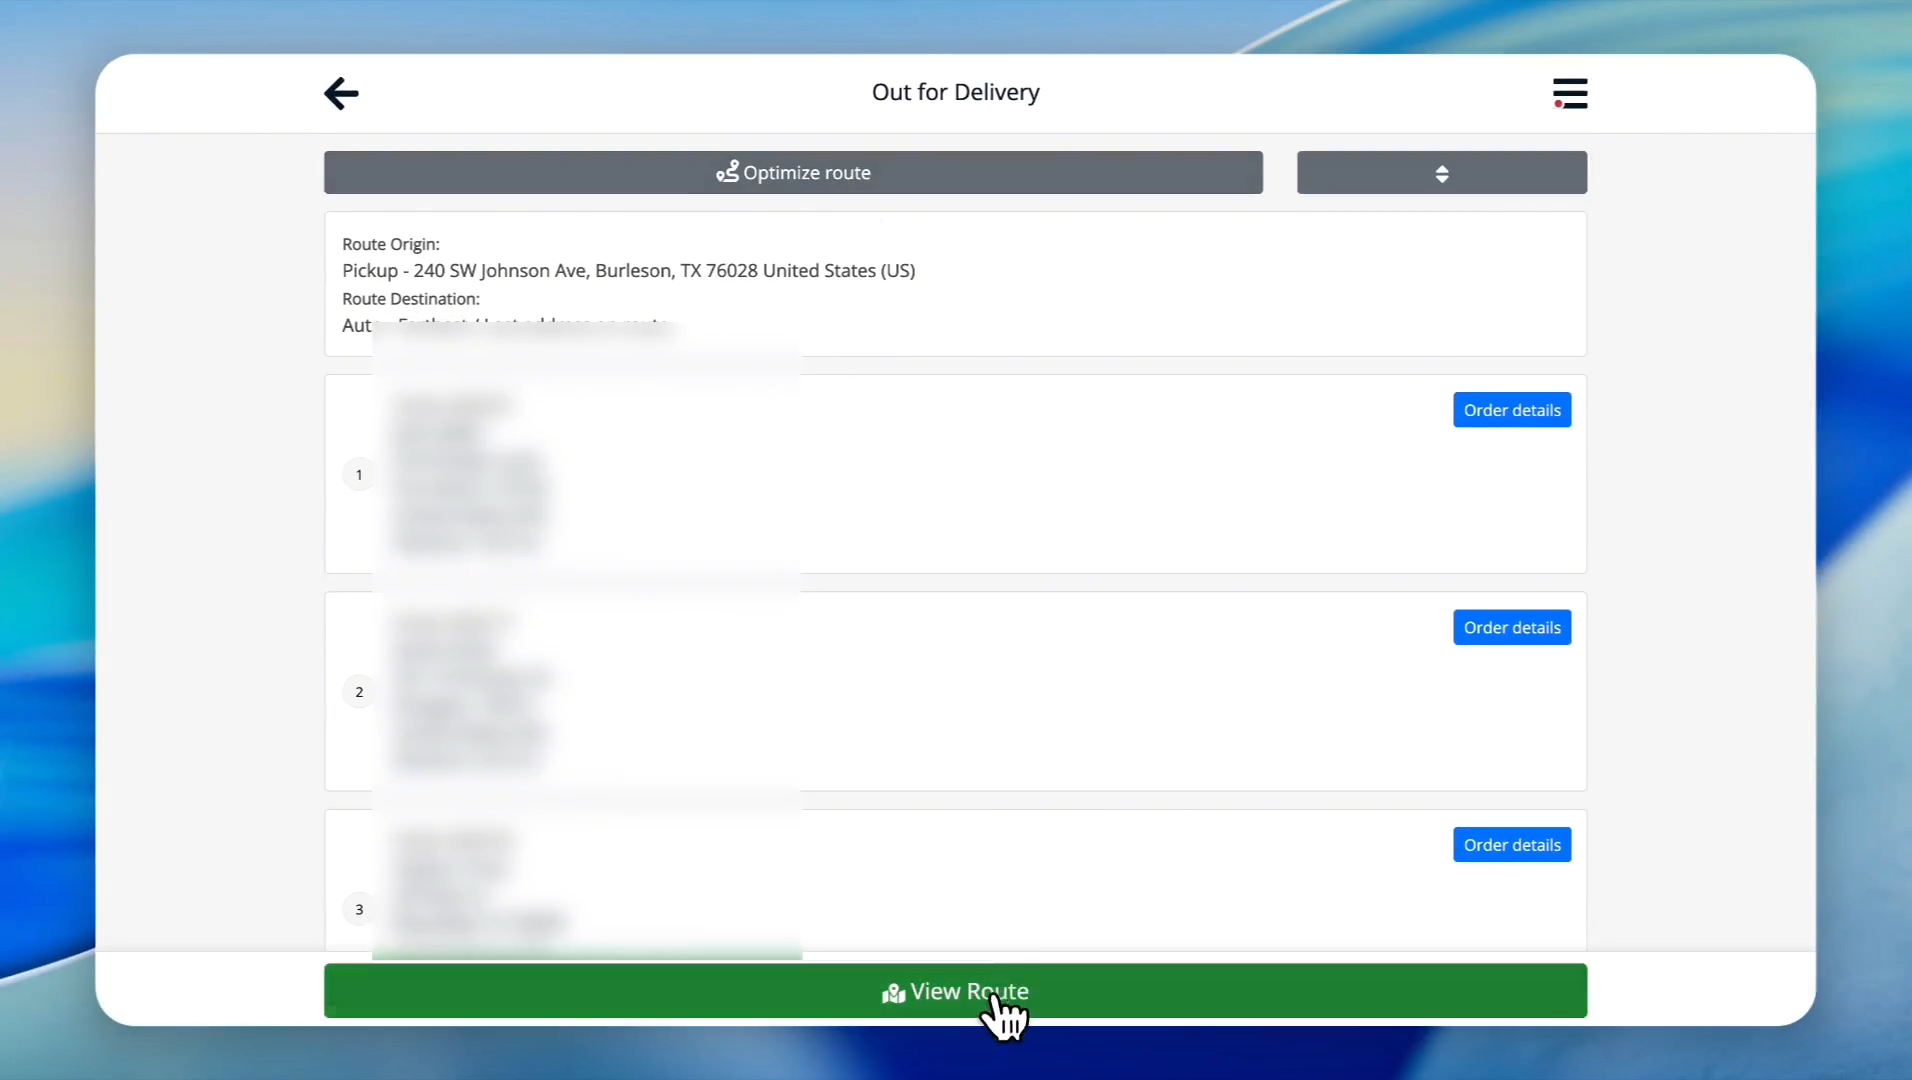Click the Pickup address at 240 SW Johnson Ave
The image size is (1912, 1080).
[628, 271]
